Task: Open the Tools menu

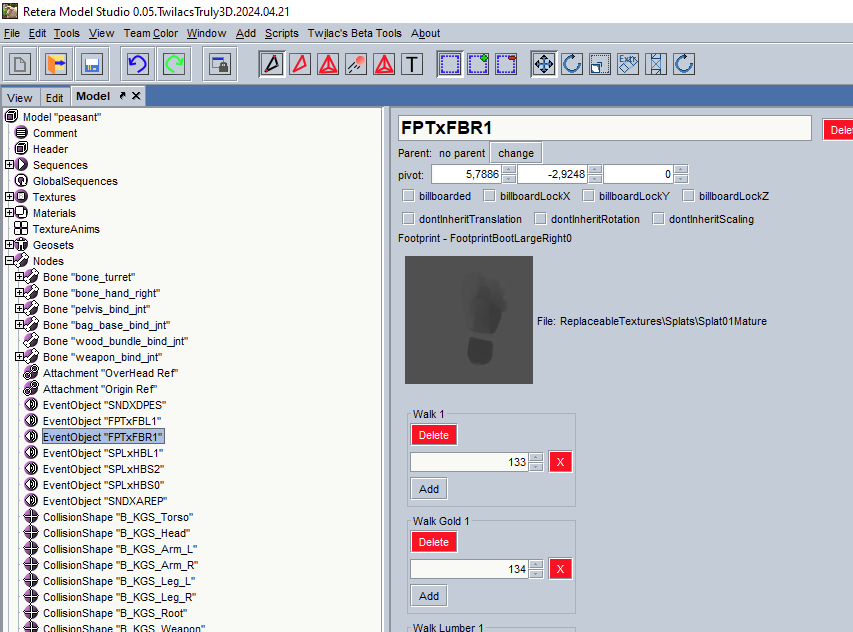Action: coord(66,33)
